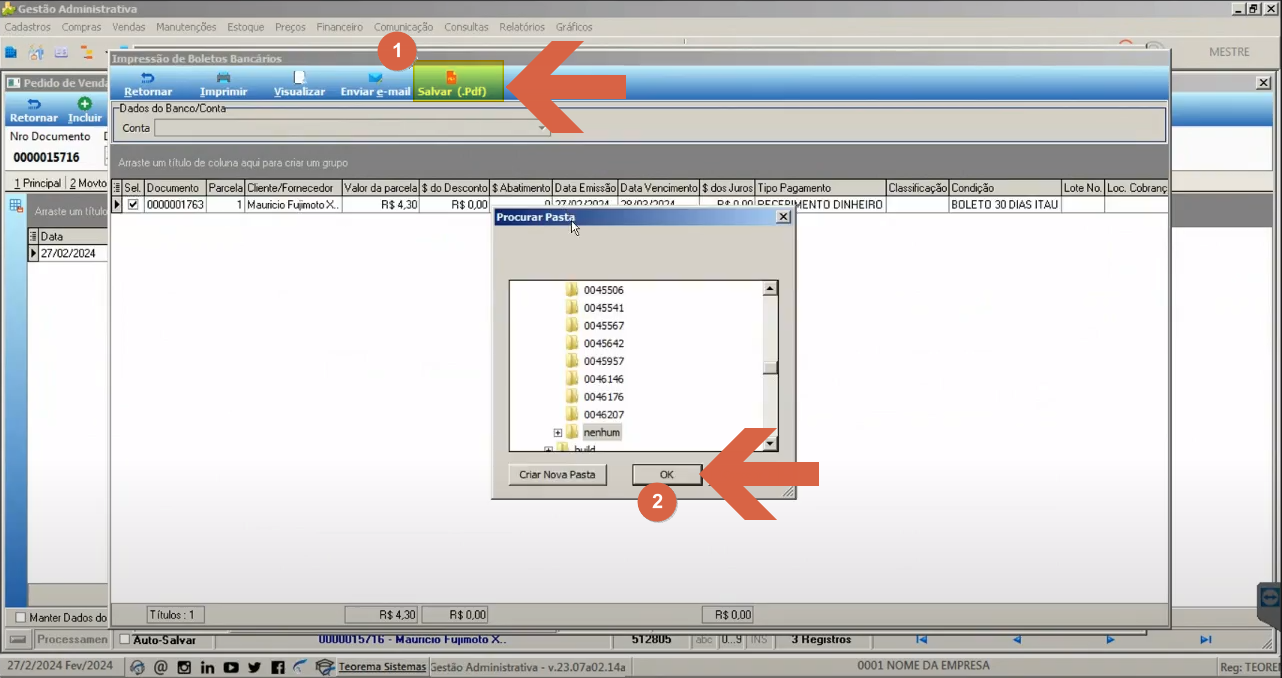The width and height of the screenshot is (1282, 678).
Task: Go to last record navigation arrow
Action: pos(1205,639)
